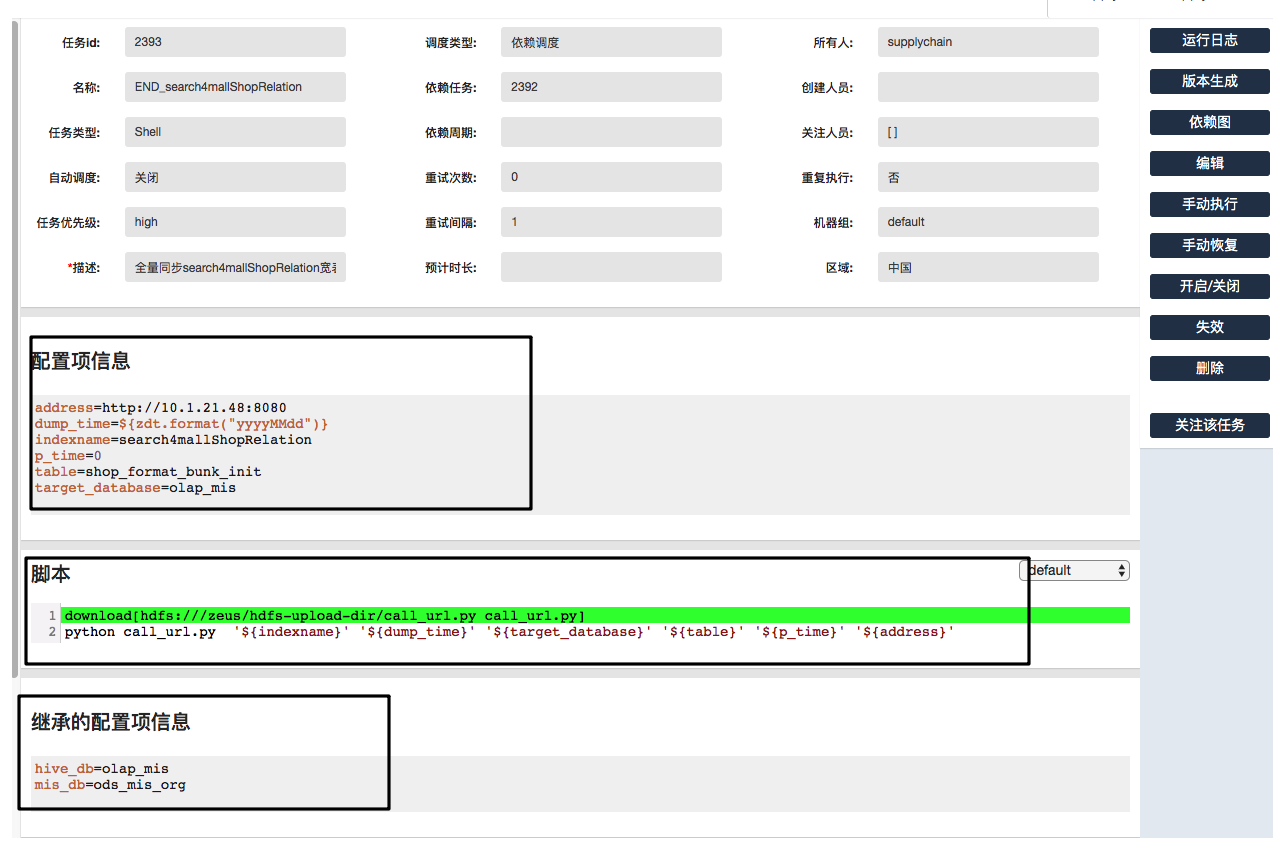Click the 失效 button

point(1209,327)
